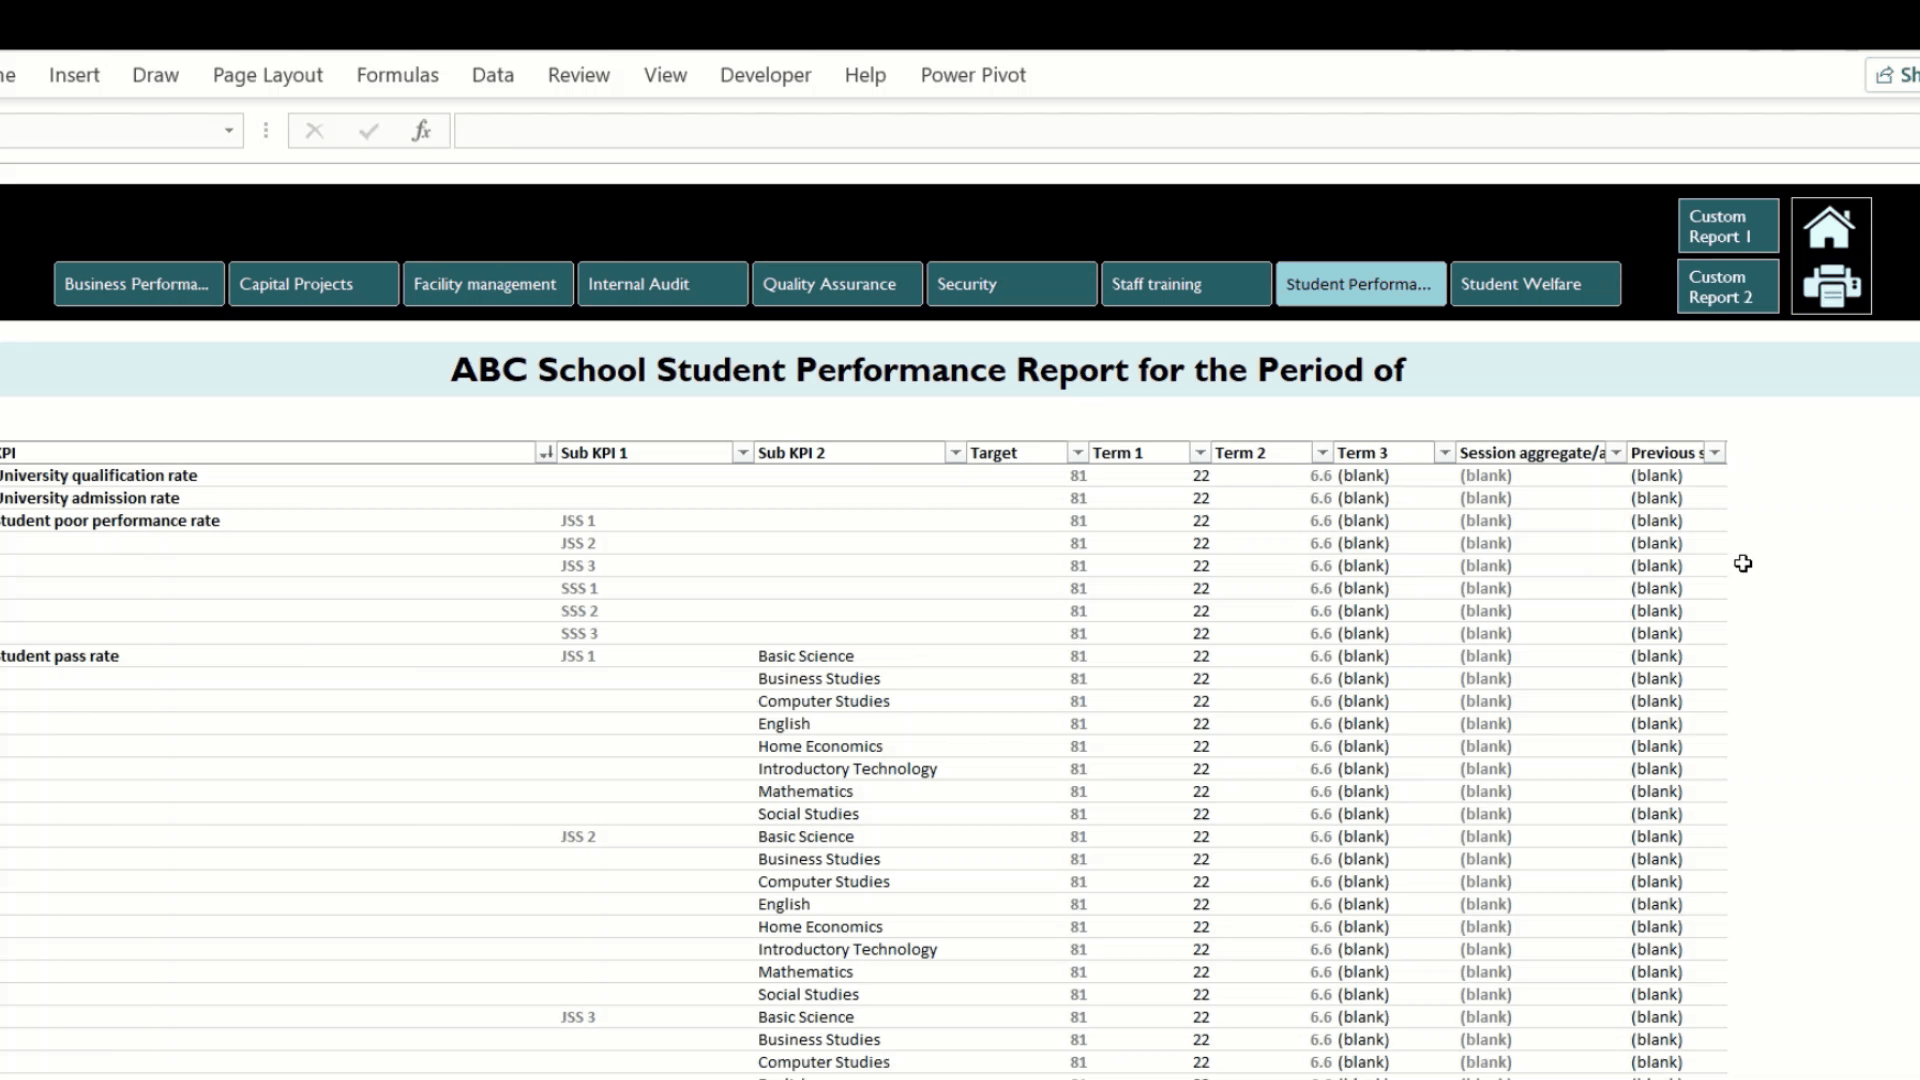Switch to the Page Layout tab
This screenshot has height=1080, width=1920.
point(267,75)
